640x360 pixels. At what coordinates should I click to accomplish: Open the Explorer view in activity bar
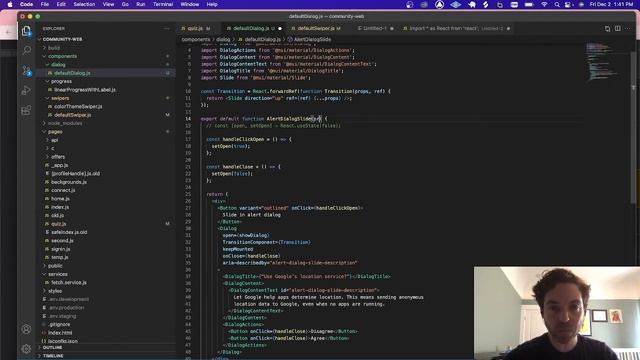(x=26, y=31)
